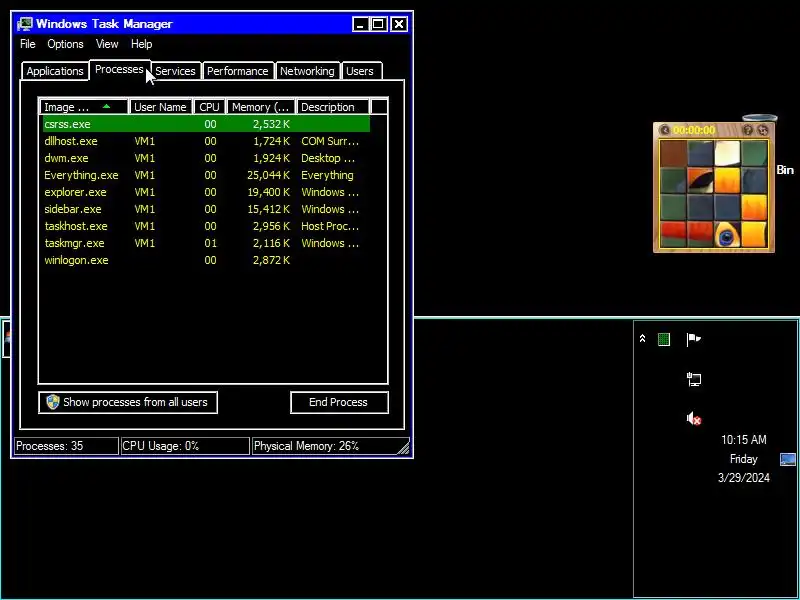Click the shield icon for all-user processes

(53, 402)
